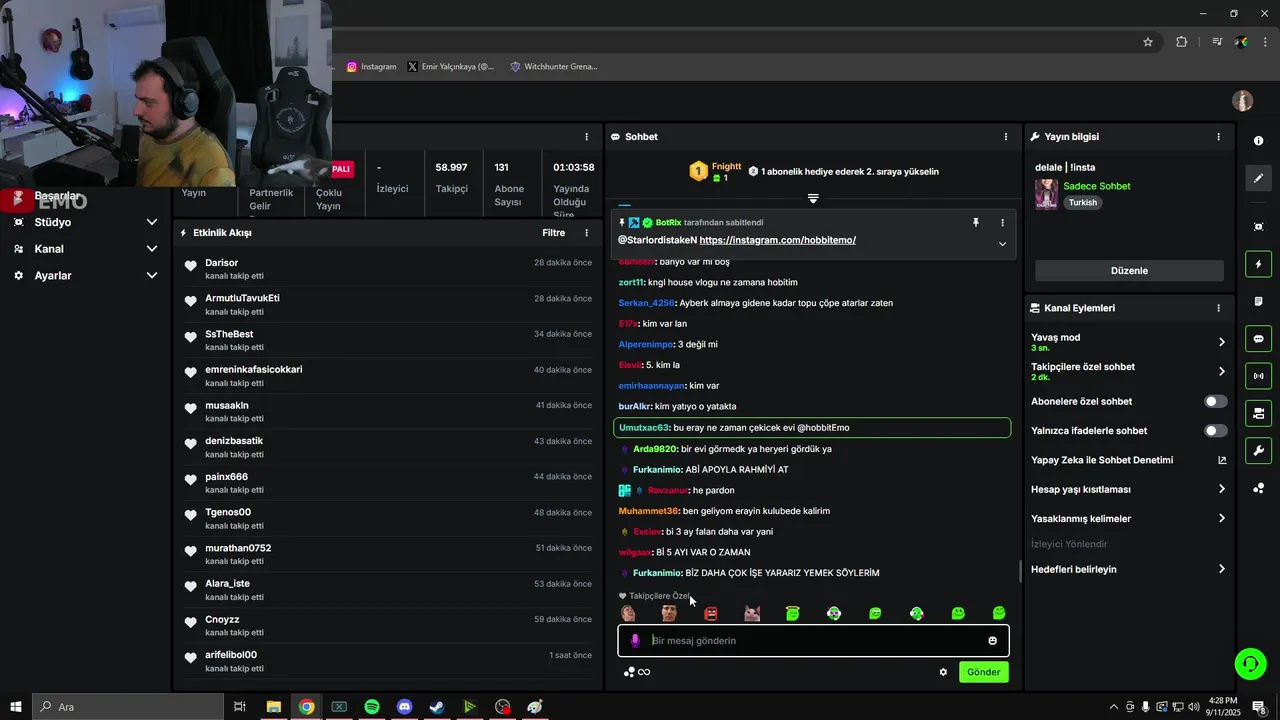Open Yavaş mod settings arrow
This screenshot has height=720, width=1280.
click(x=1221, y=342)
